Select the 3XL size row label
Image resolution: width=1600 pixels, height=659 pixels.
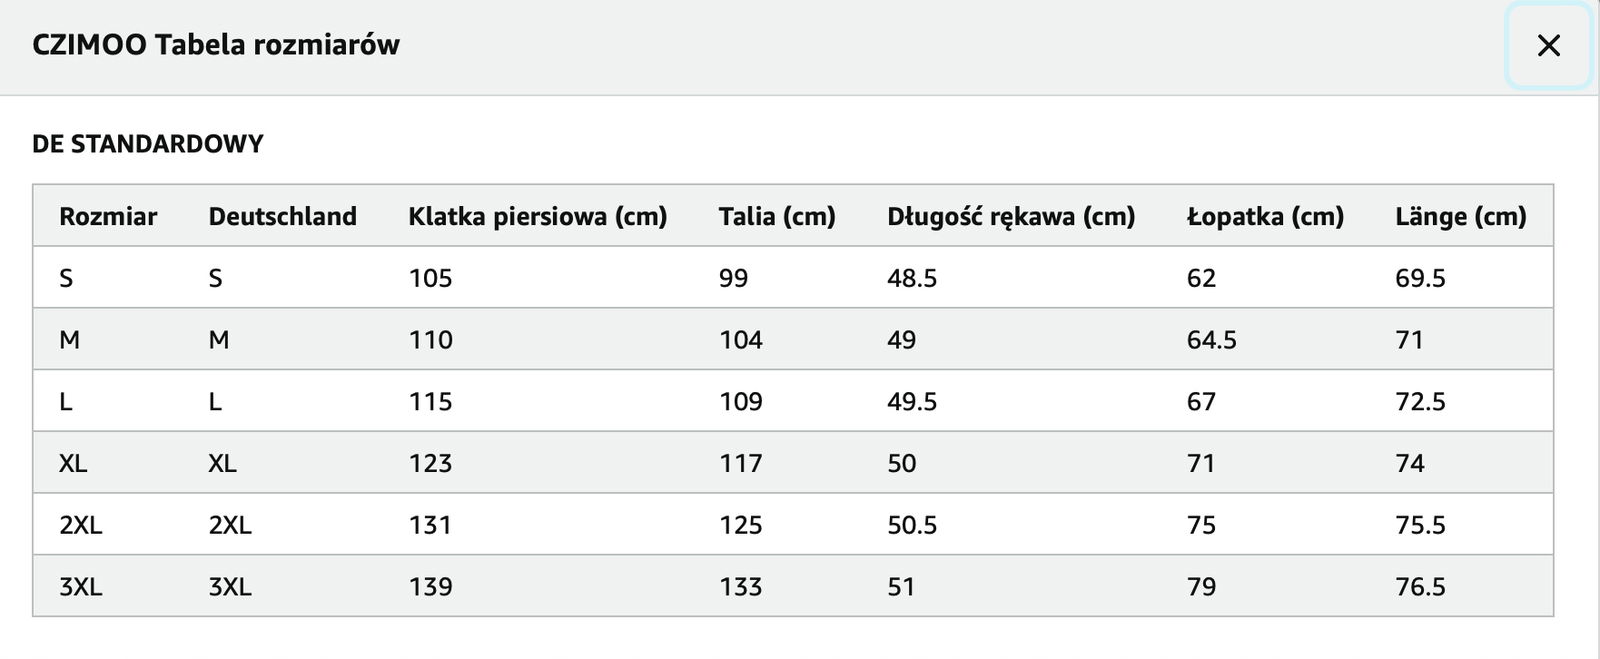tap(80, 586)
